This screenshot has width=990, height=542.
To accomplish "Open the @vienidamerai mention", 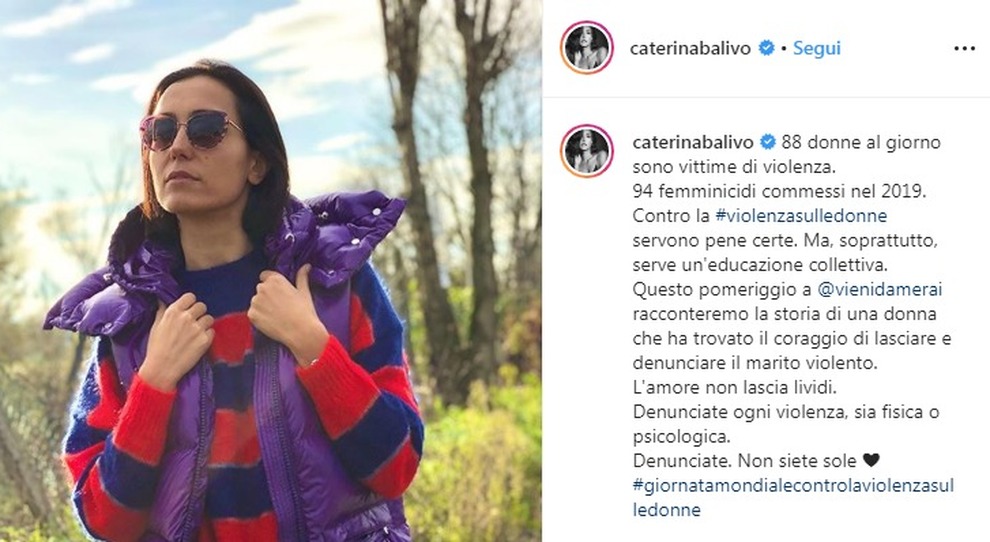I will (x=880, y=289).
